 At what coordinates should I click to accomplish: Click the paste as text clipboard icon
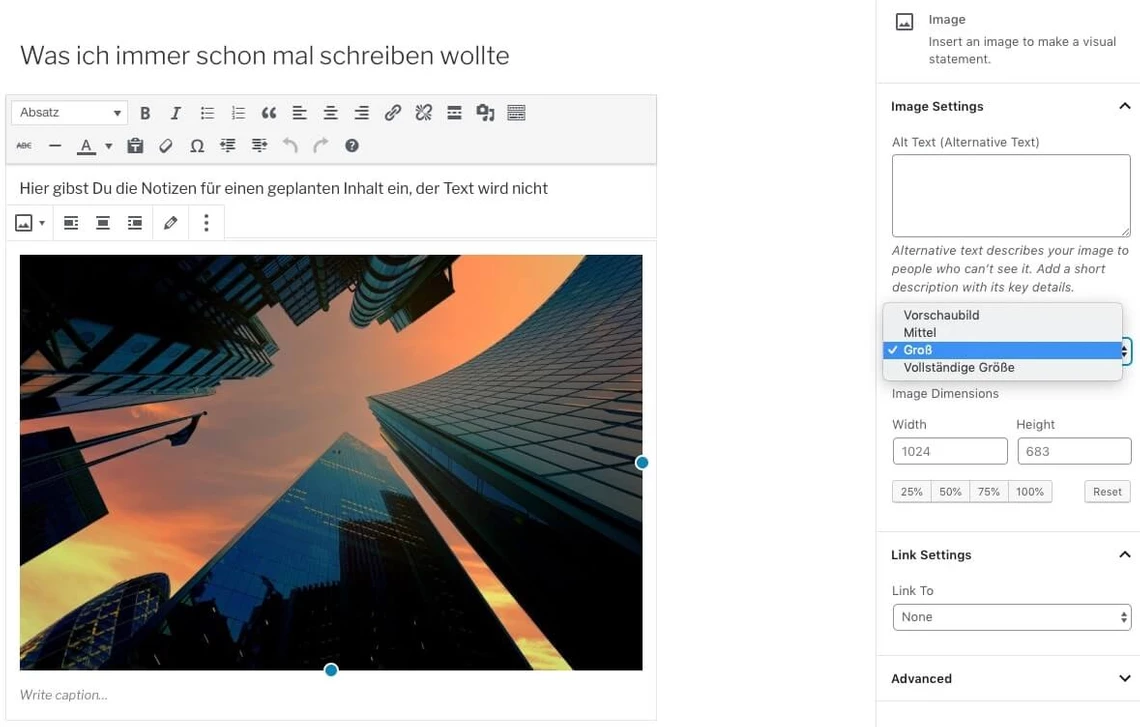pyautogui.click(x=135, y=146)
